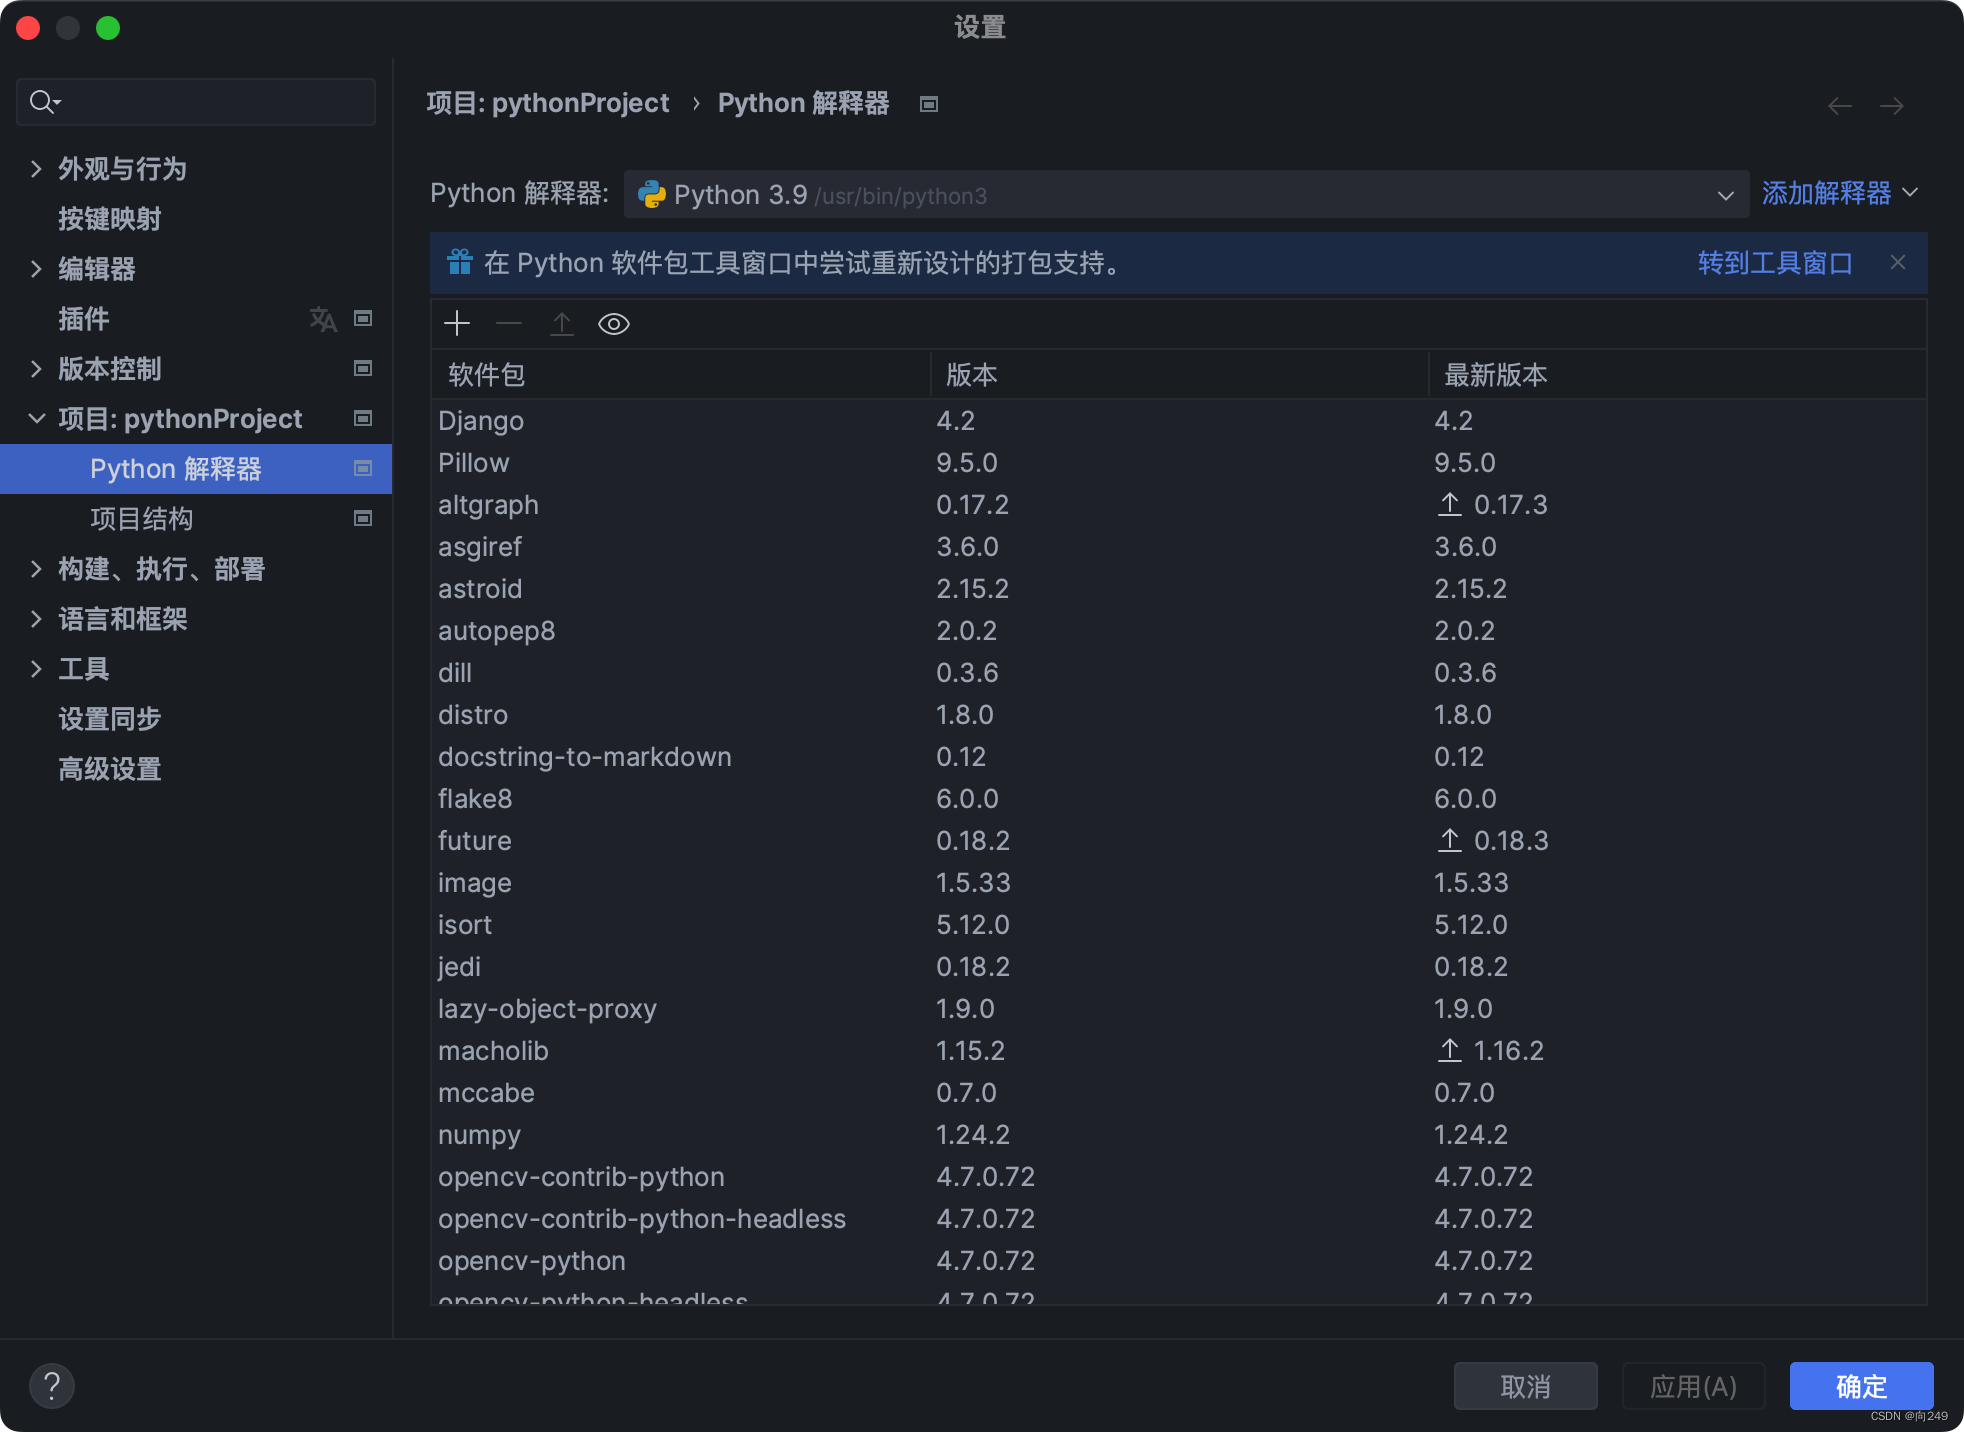The image size is (1964, 1432).
Task: Click the back navigation arrow
Action: pos(1839,105)
